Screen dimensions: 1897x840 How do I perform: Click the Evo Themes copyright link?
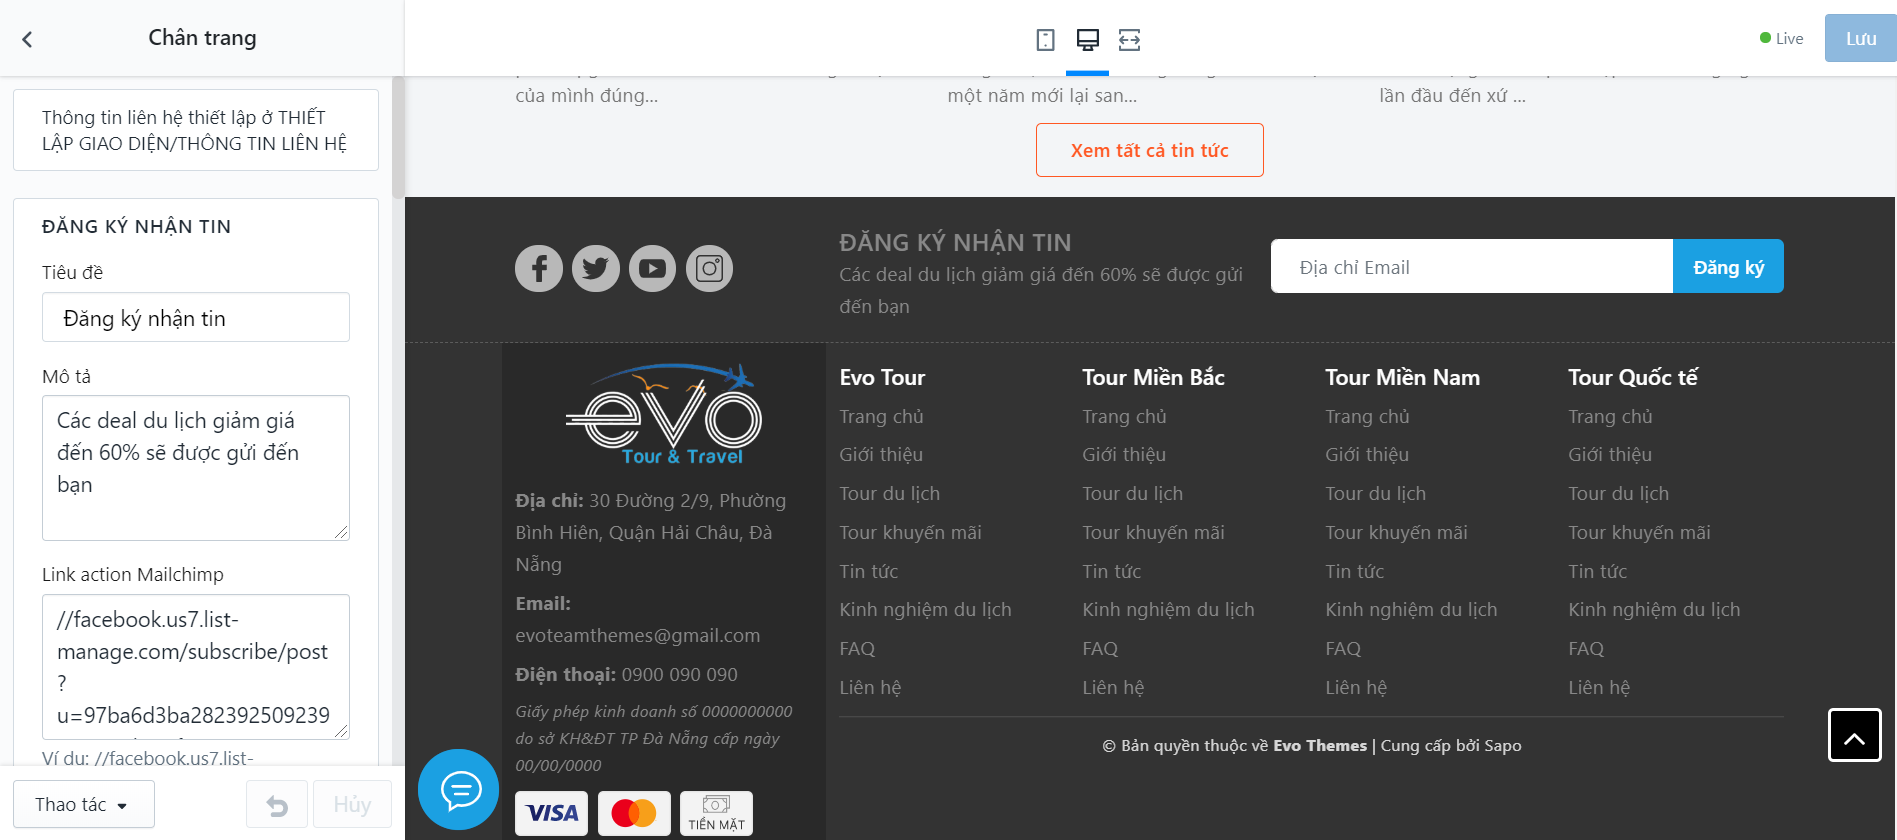pyautogui.click(x=1320, y=746)
